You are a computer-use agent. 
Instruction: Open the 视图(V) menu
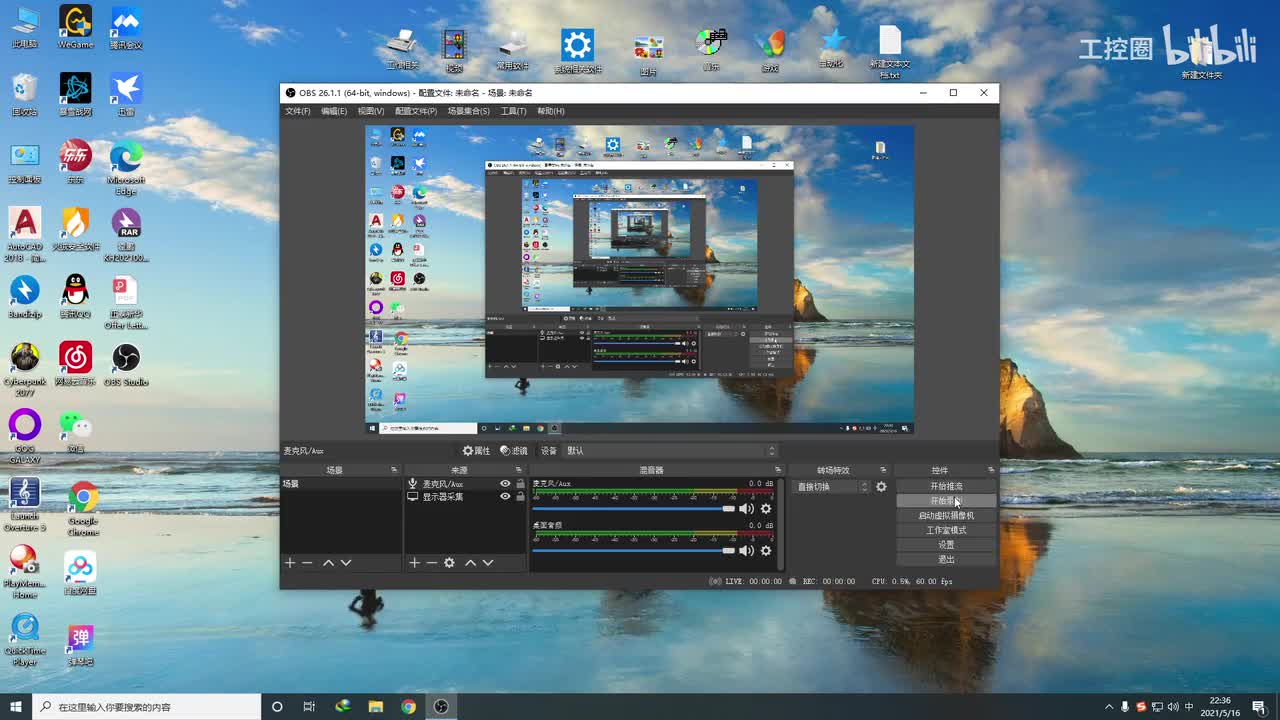pos(371,111)
